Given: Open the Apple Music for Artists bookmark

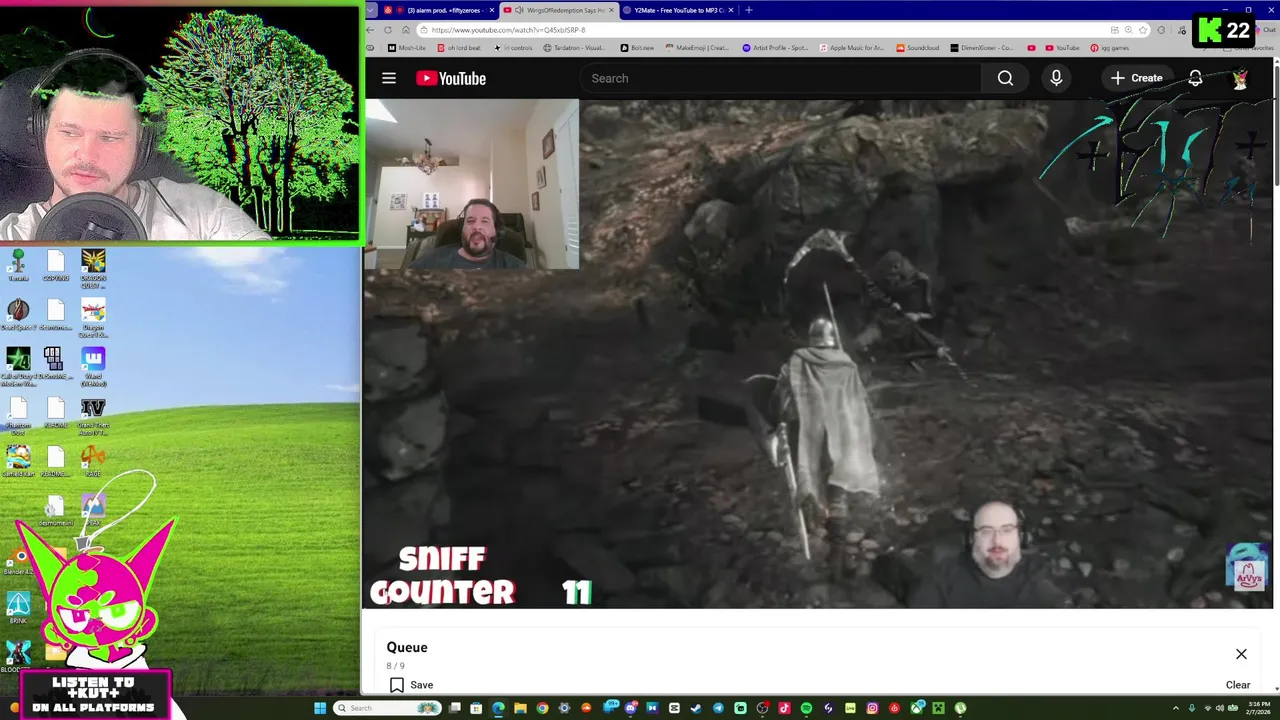Looking at the screenshot, I should tap(851, 48).
